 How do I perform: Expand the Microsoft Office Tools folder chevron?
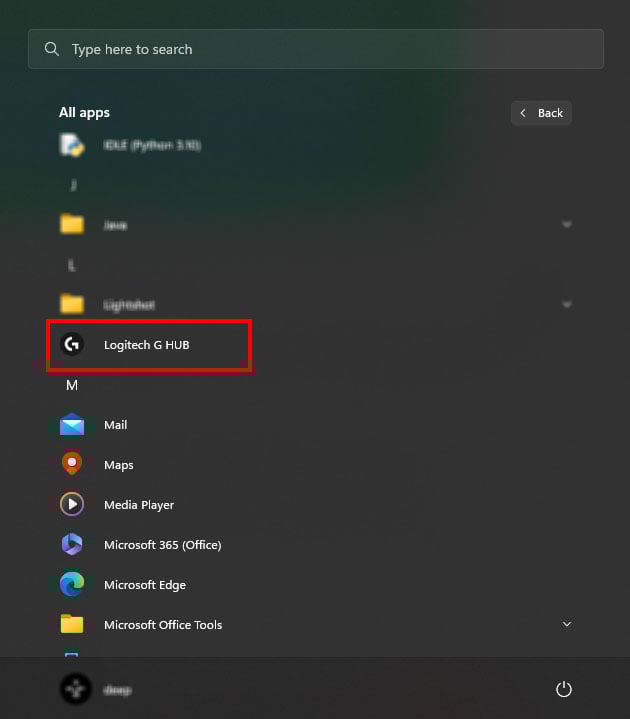click(567, 624)
